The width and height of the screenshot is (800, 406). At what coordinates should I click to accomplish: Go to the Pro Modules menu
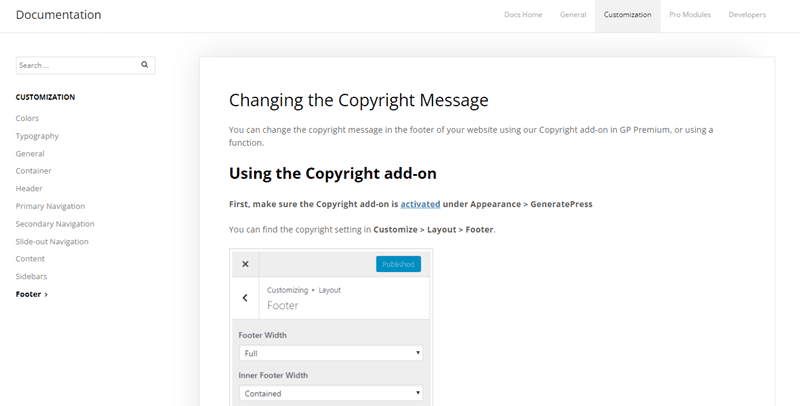[x=688, y=15]
